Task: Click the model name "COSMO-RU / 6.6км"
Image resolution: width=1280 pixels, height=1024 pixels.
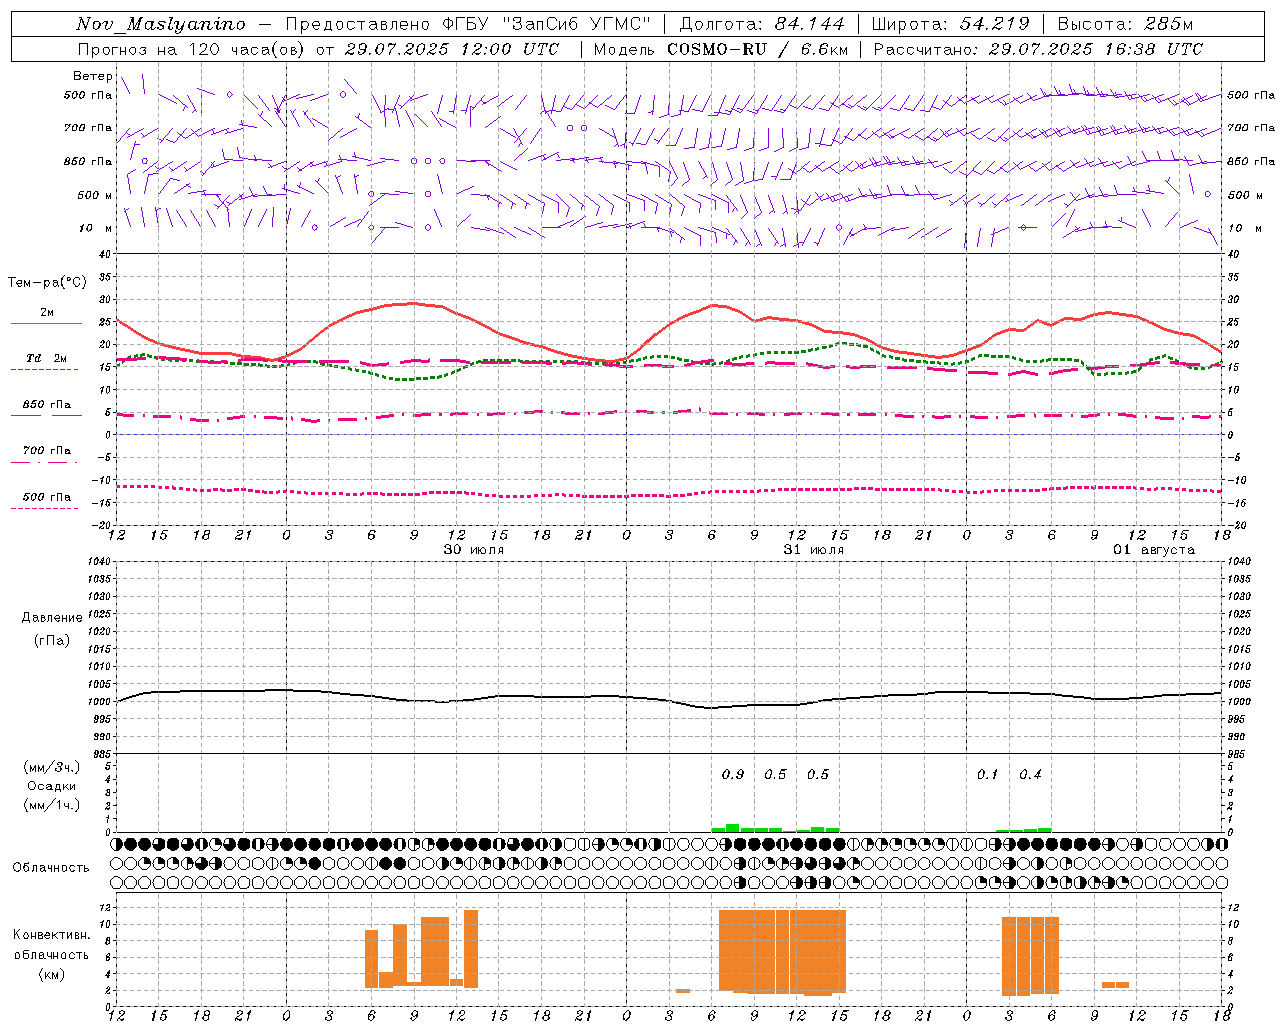Action: coord(758,49)
